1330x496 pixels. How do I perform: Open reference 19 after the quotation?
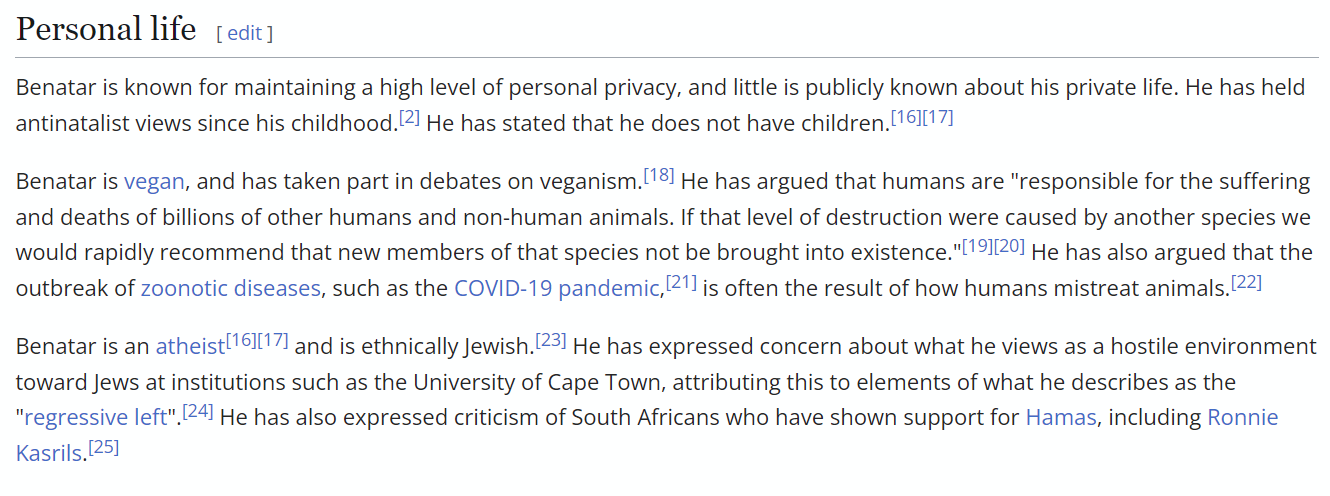(978, 246)
